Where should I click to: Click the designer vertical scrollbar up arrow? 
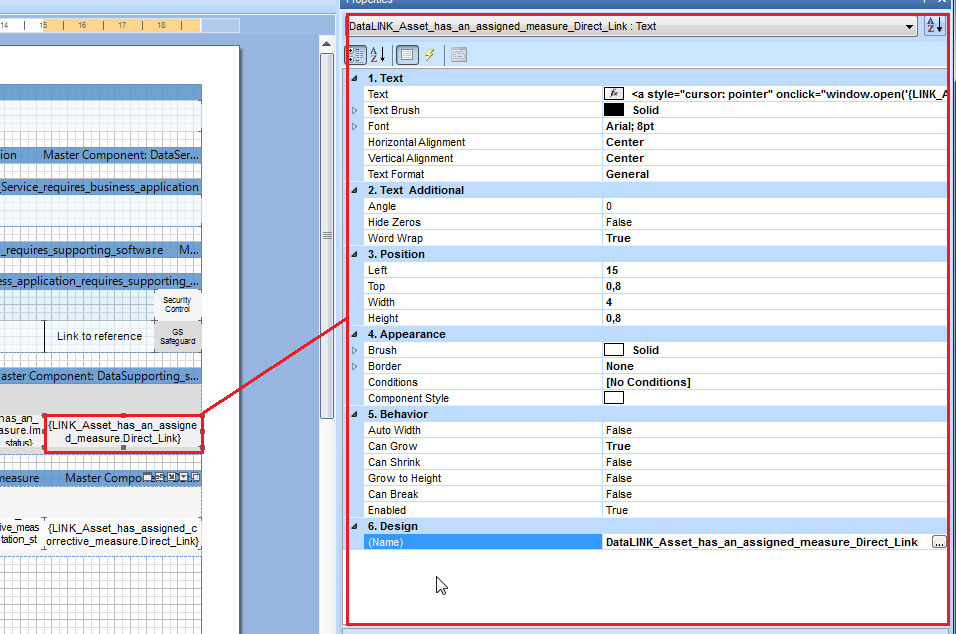pyautogui.click(x=327, y=44)
